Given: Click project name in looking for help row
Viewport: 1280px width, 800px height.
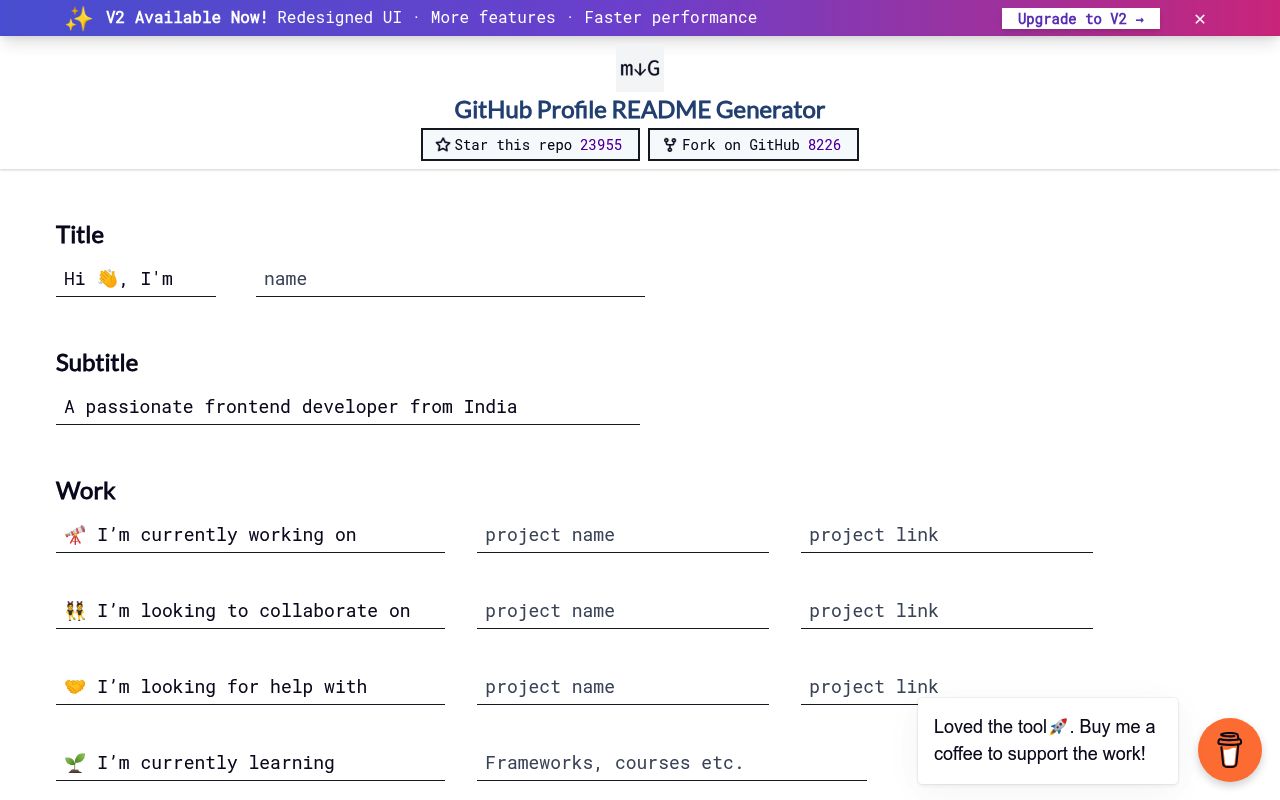Looking at the screenshot, I should pos(622,687).
